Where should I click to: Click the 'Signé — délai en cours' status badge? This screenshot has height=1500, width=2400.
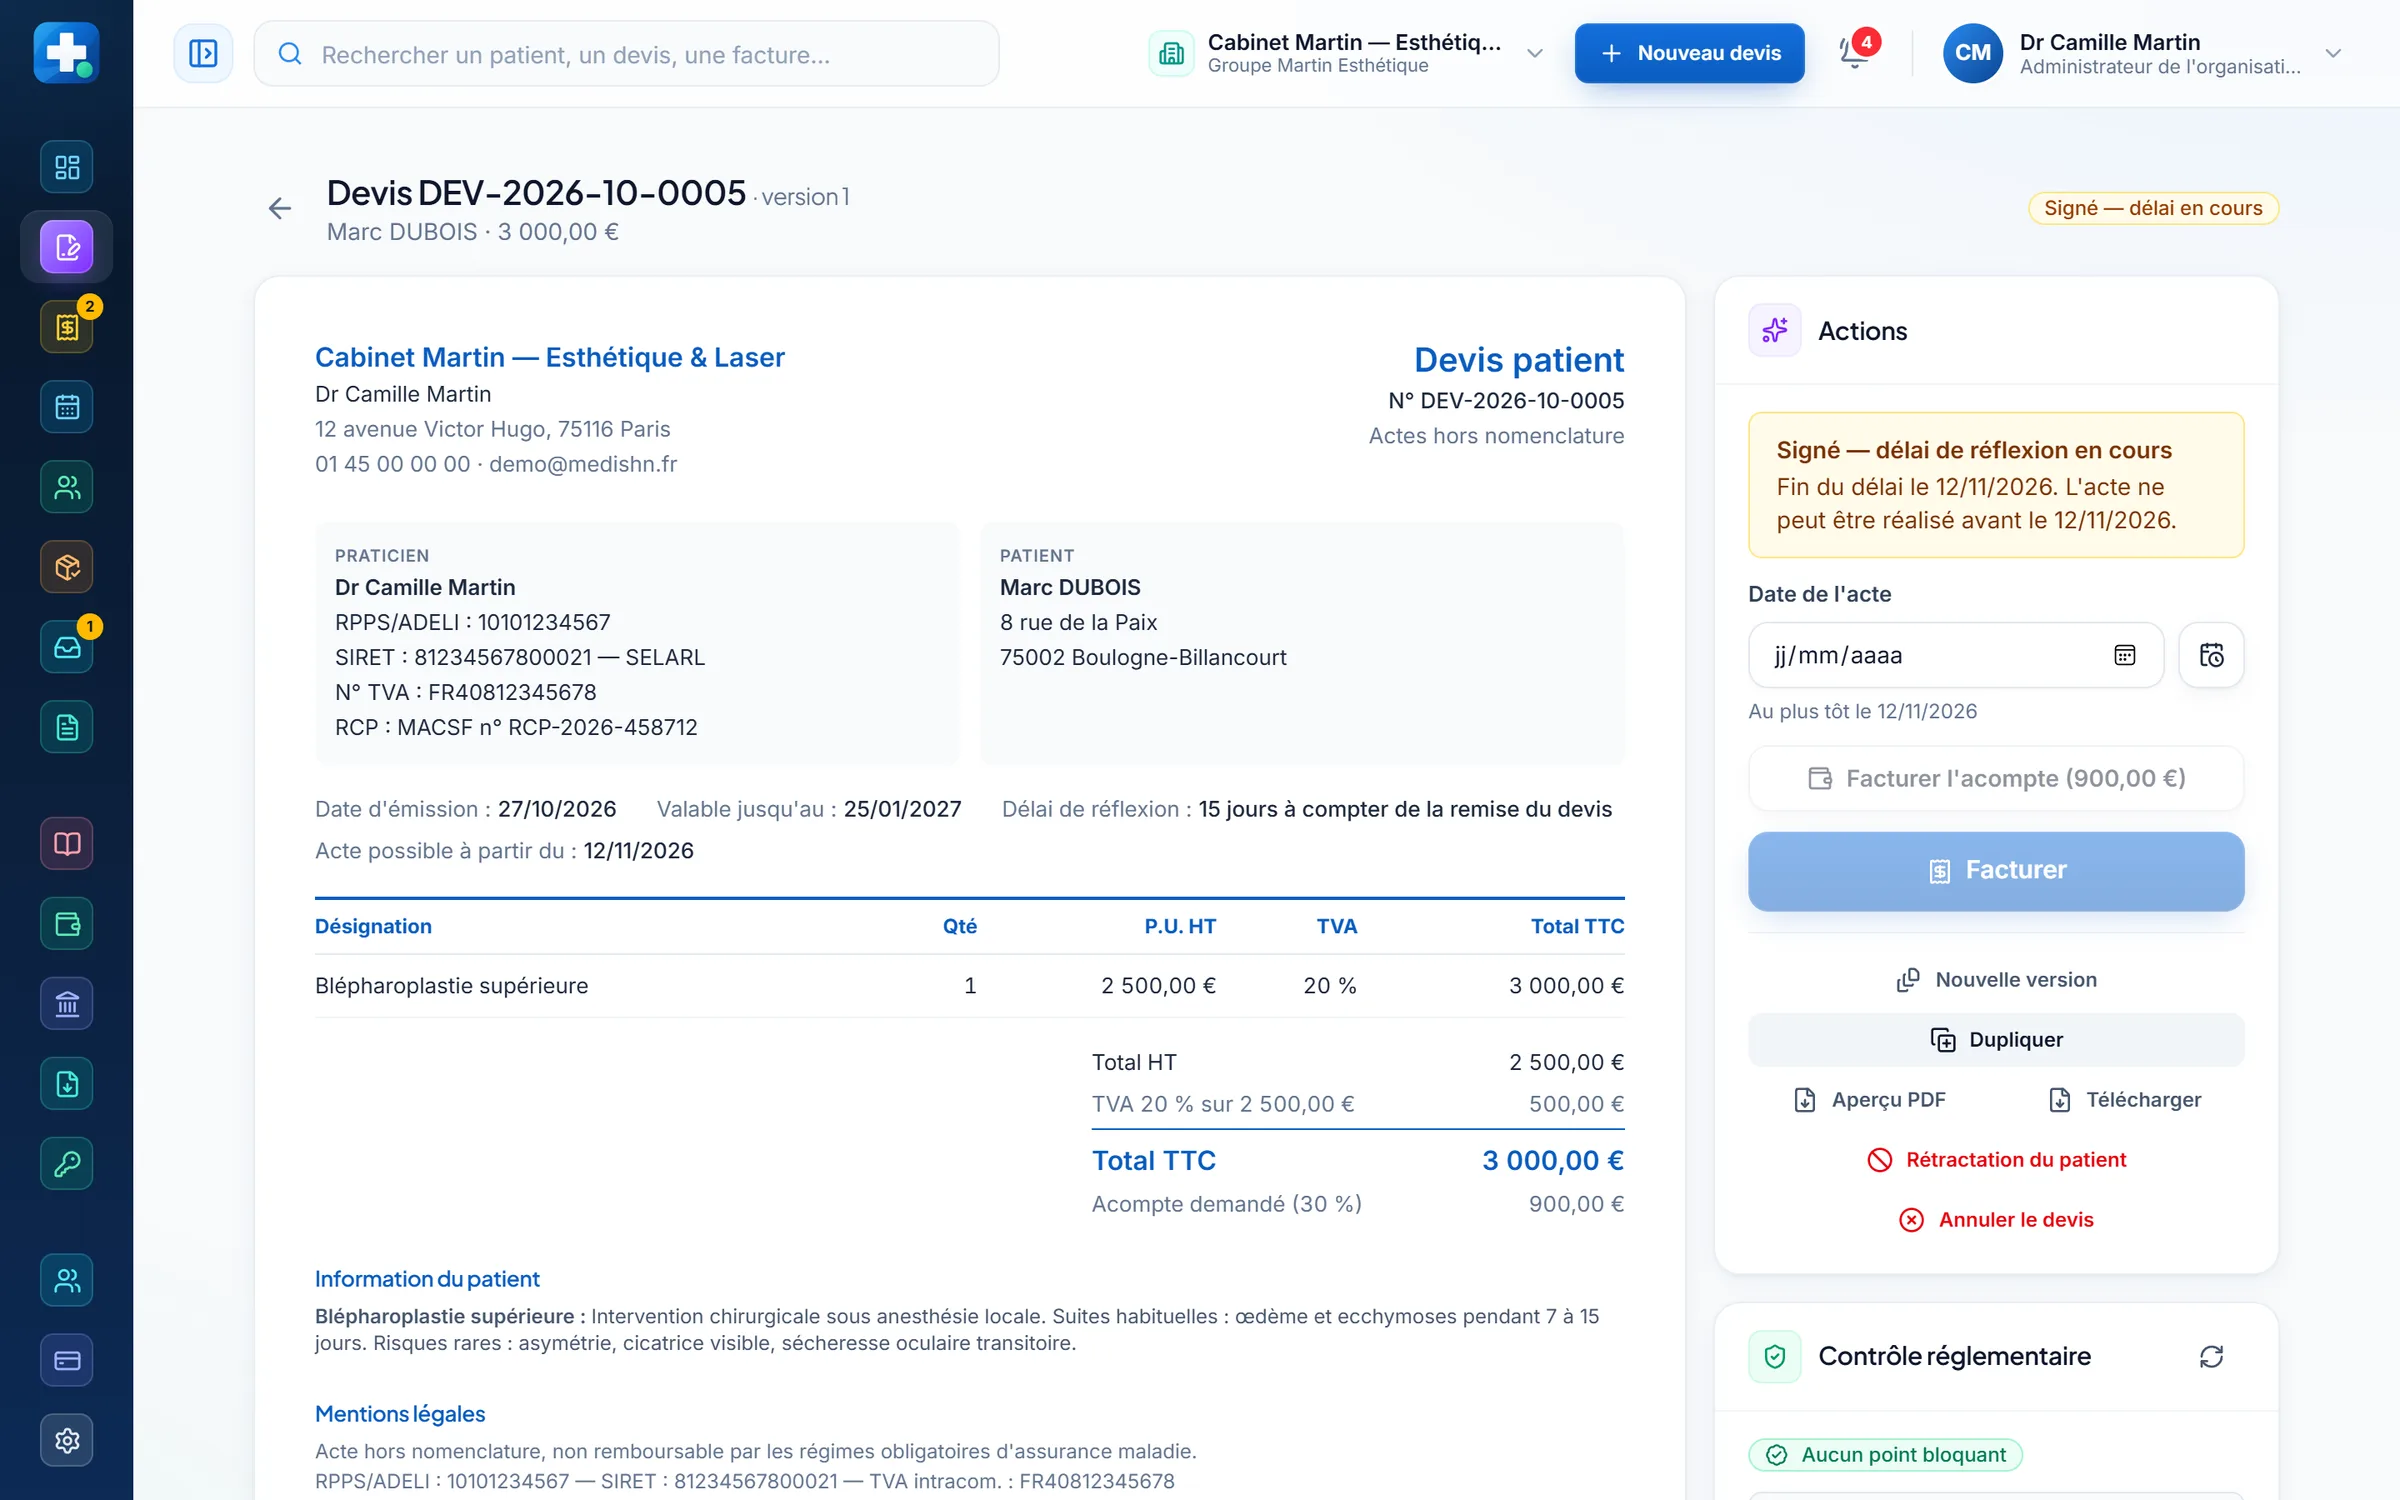[2153, 208]
